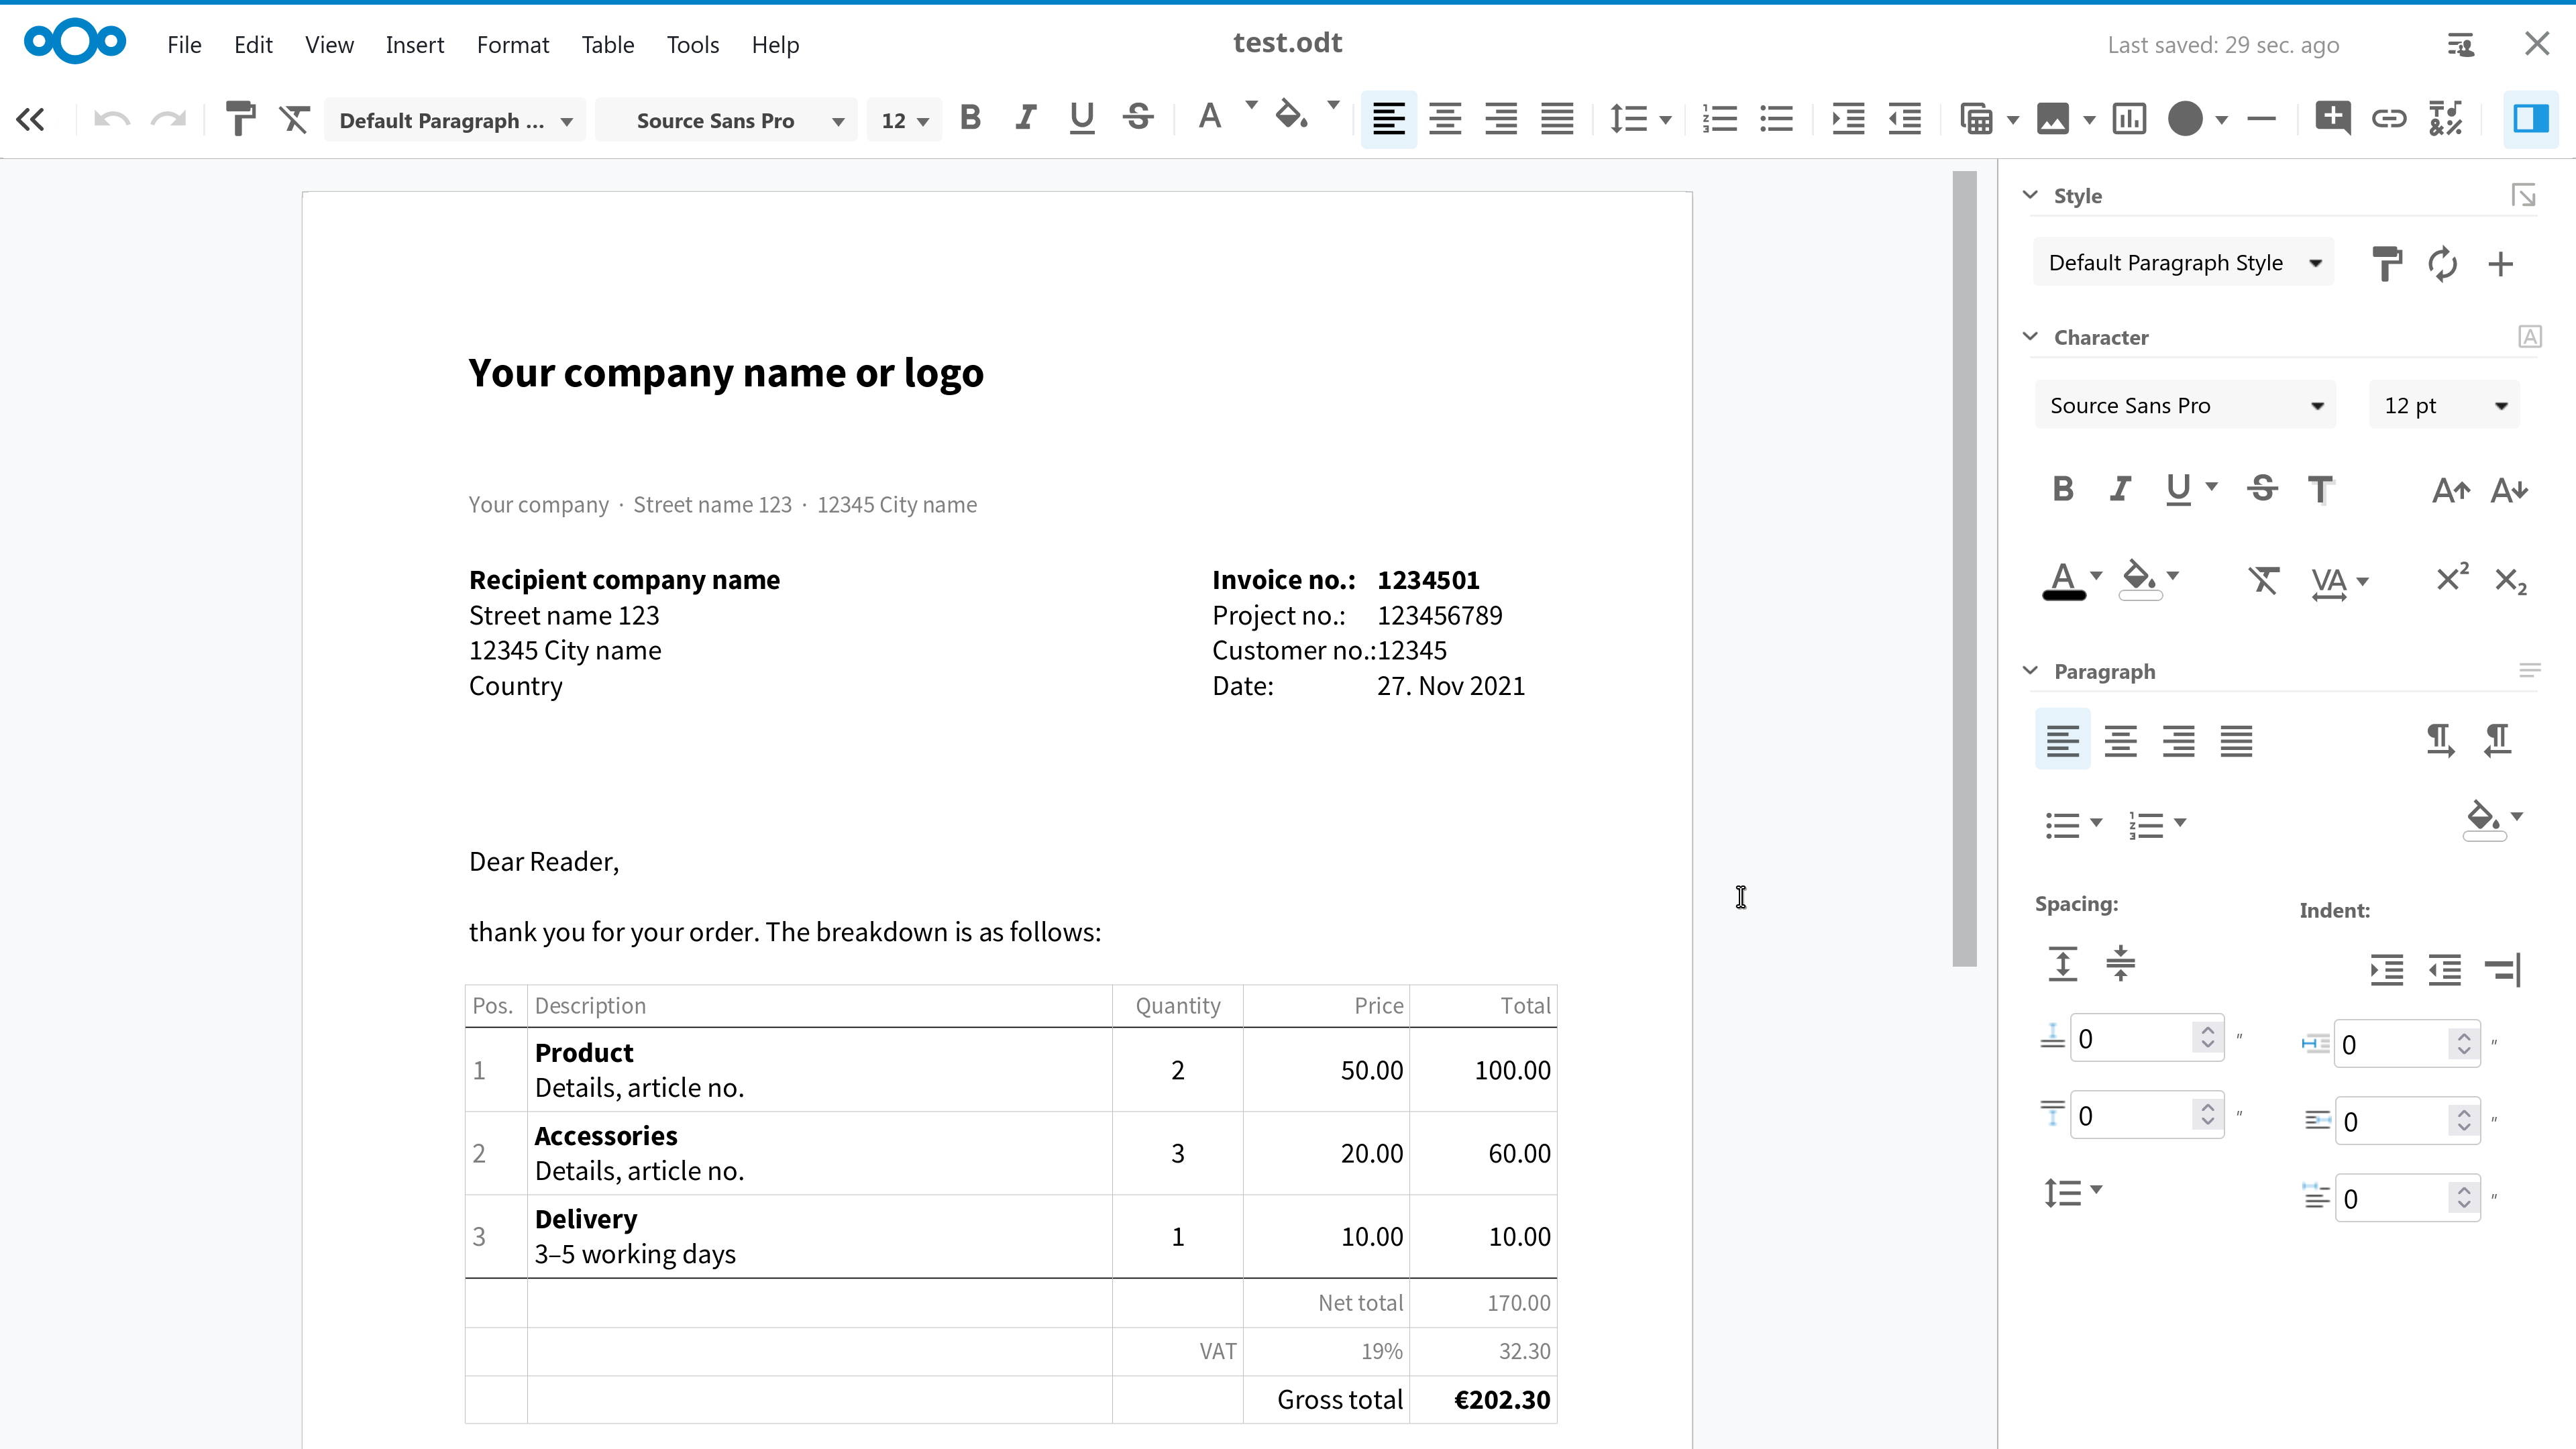The image size is (2576, 1449).
Task: Toggle the sidebar panel button
Action: 2530,119
